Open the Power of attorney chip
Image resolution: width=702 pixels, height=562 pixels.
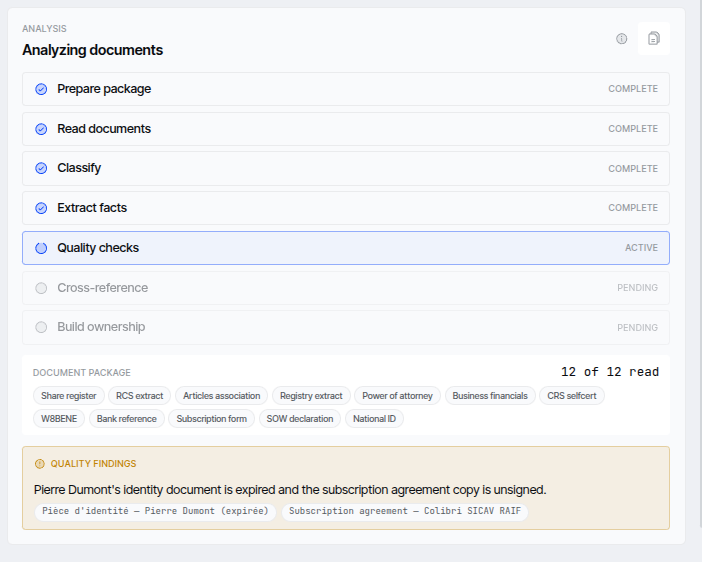(397, 396)
